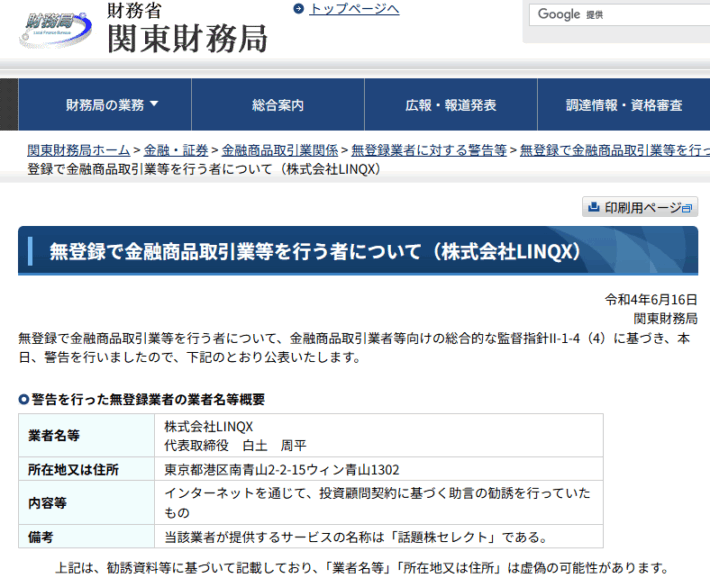The width and height of the screenshot is (710, 578).
Task: Open the 広報・報道発表 menu item
Action: pos(451,105)
